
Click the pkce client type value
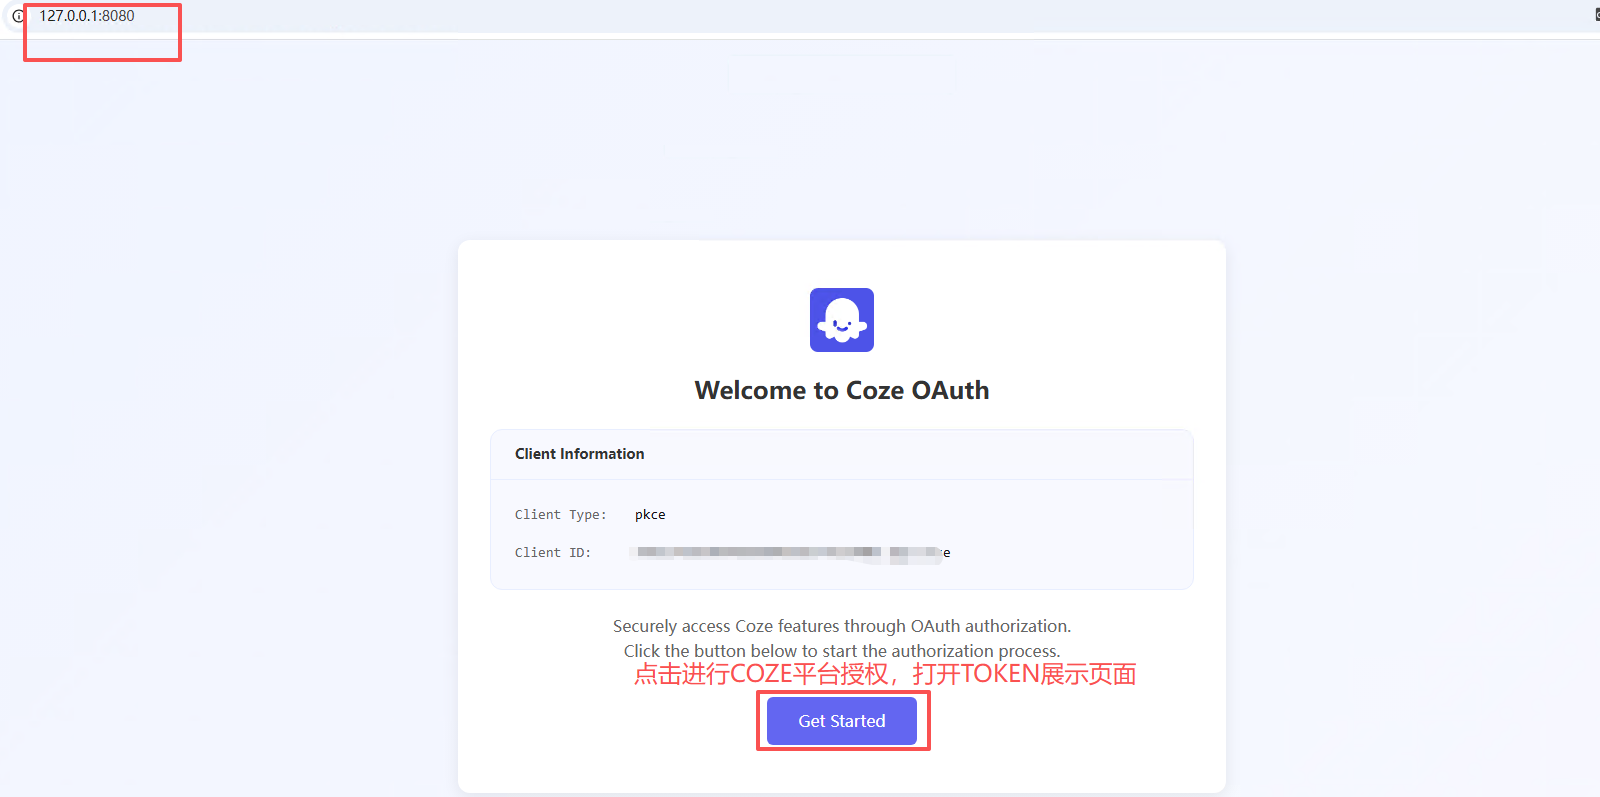coord(650,515)
